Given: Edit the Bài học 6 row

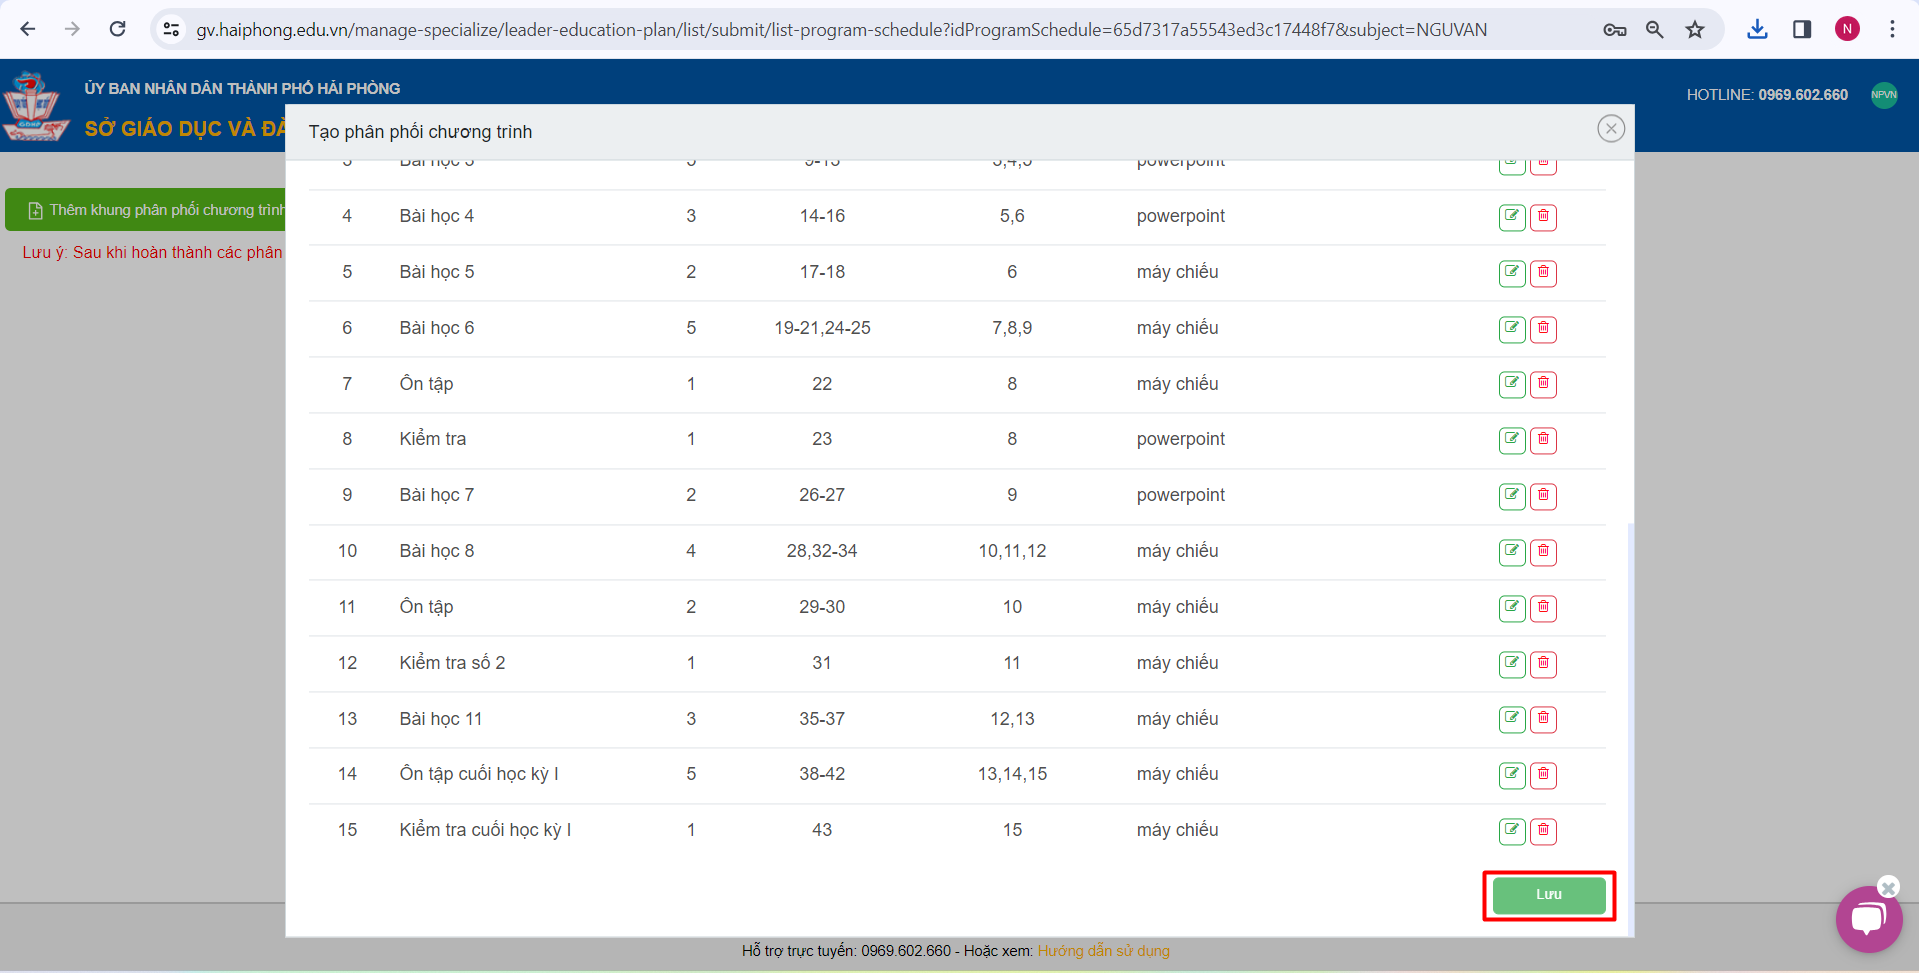Looking at the screenshot, I should pyautogui.click(x=1511, y=329).
